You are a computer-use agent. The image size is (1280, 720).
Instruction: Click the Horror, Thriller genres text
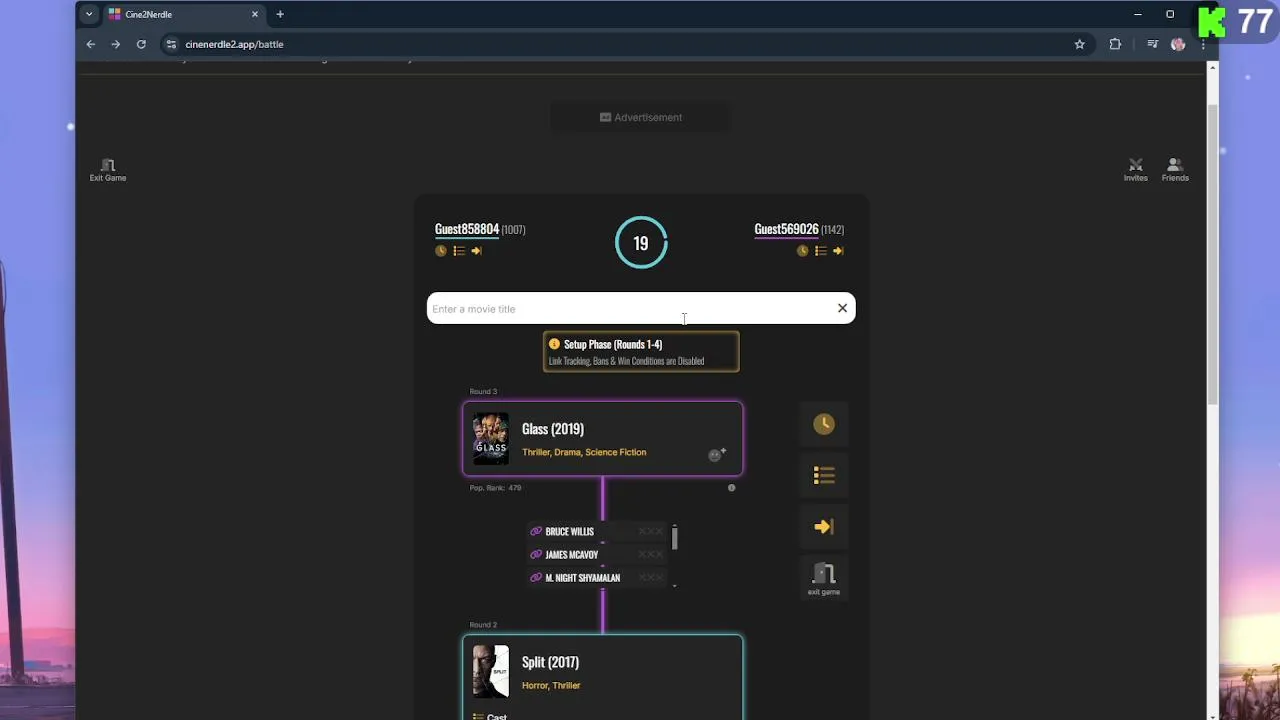pyautogui.click(x=551, y=685)
